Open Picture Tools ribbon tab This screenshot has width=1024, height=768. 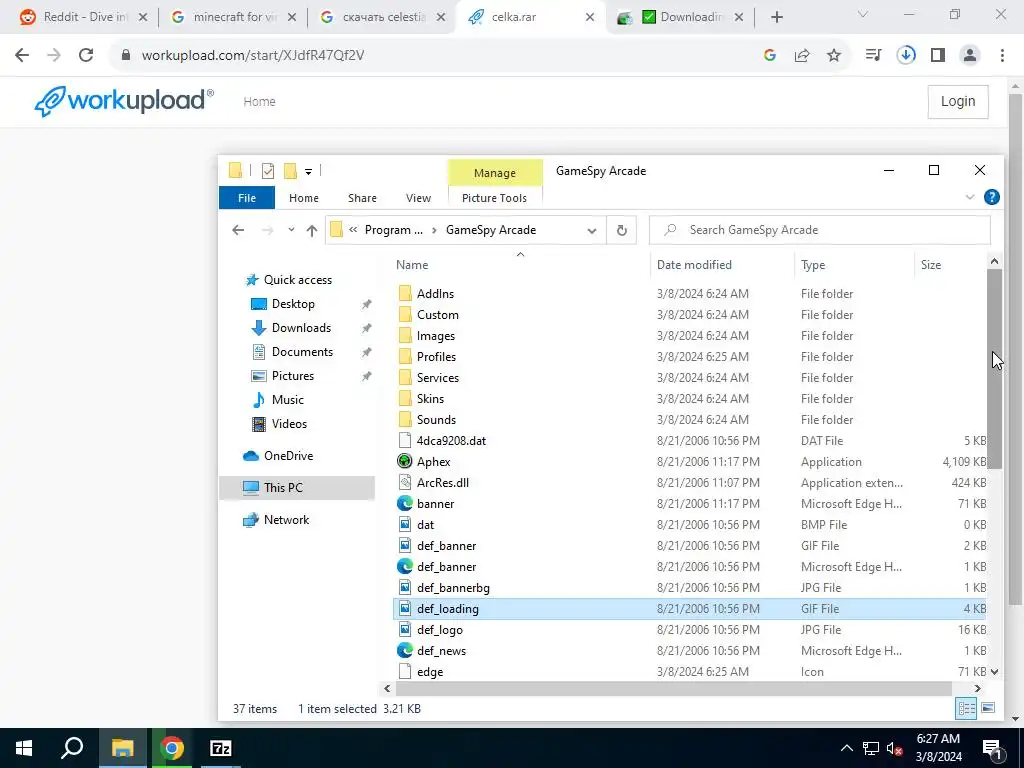[494, 198]
